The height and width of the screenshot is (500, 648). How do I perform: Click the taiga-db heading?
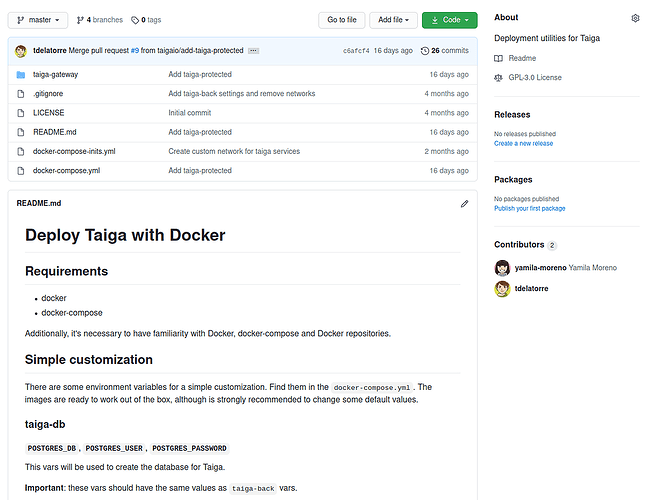(45, 424)
